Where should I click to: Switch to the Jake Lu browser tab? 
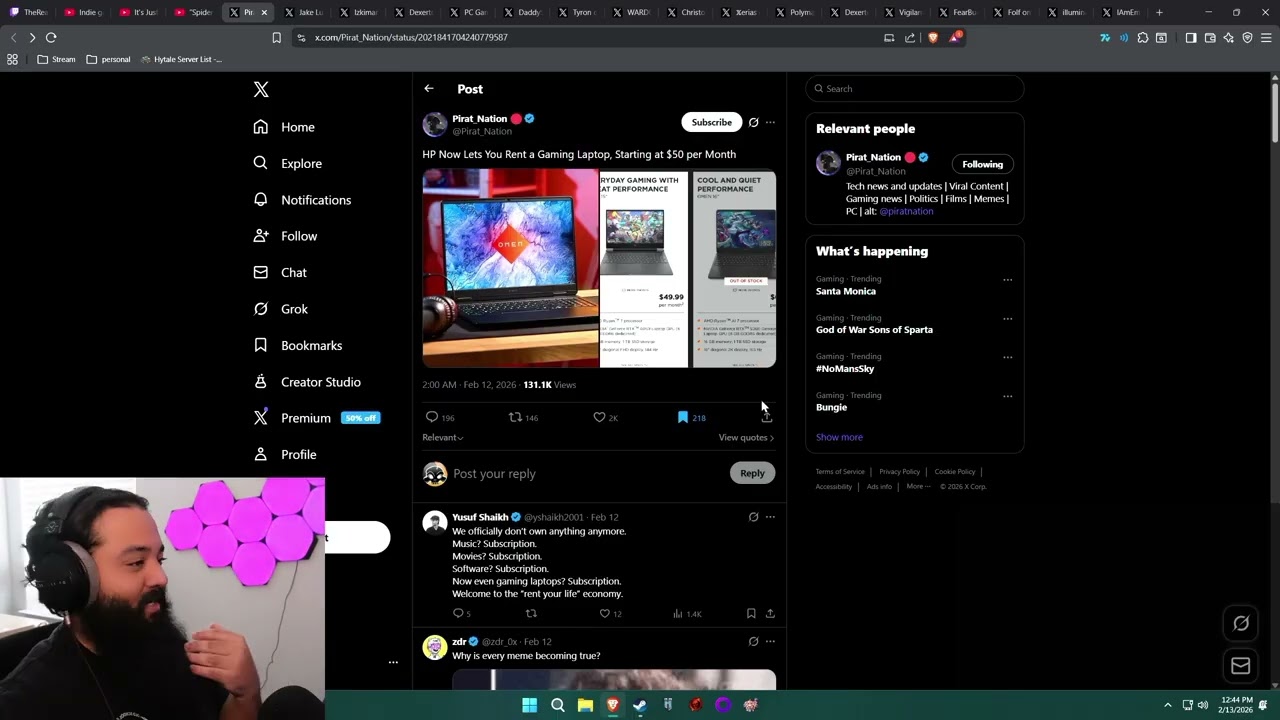[x=302, y=12]
